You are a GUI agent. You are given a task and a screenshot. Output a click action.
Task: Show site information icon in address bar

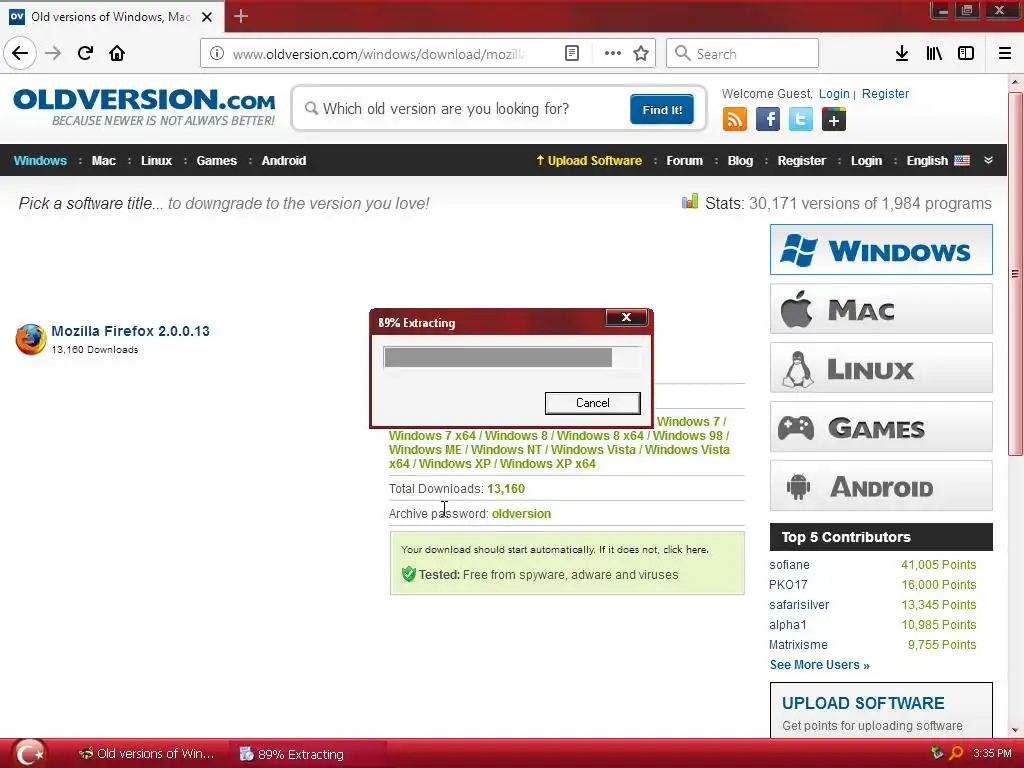(x=217, y=54)
